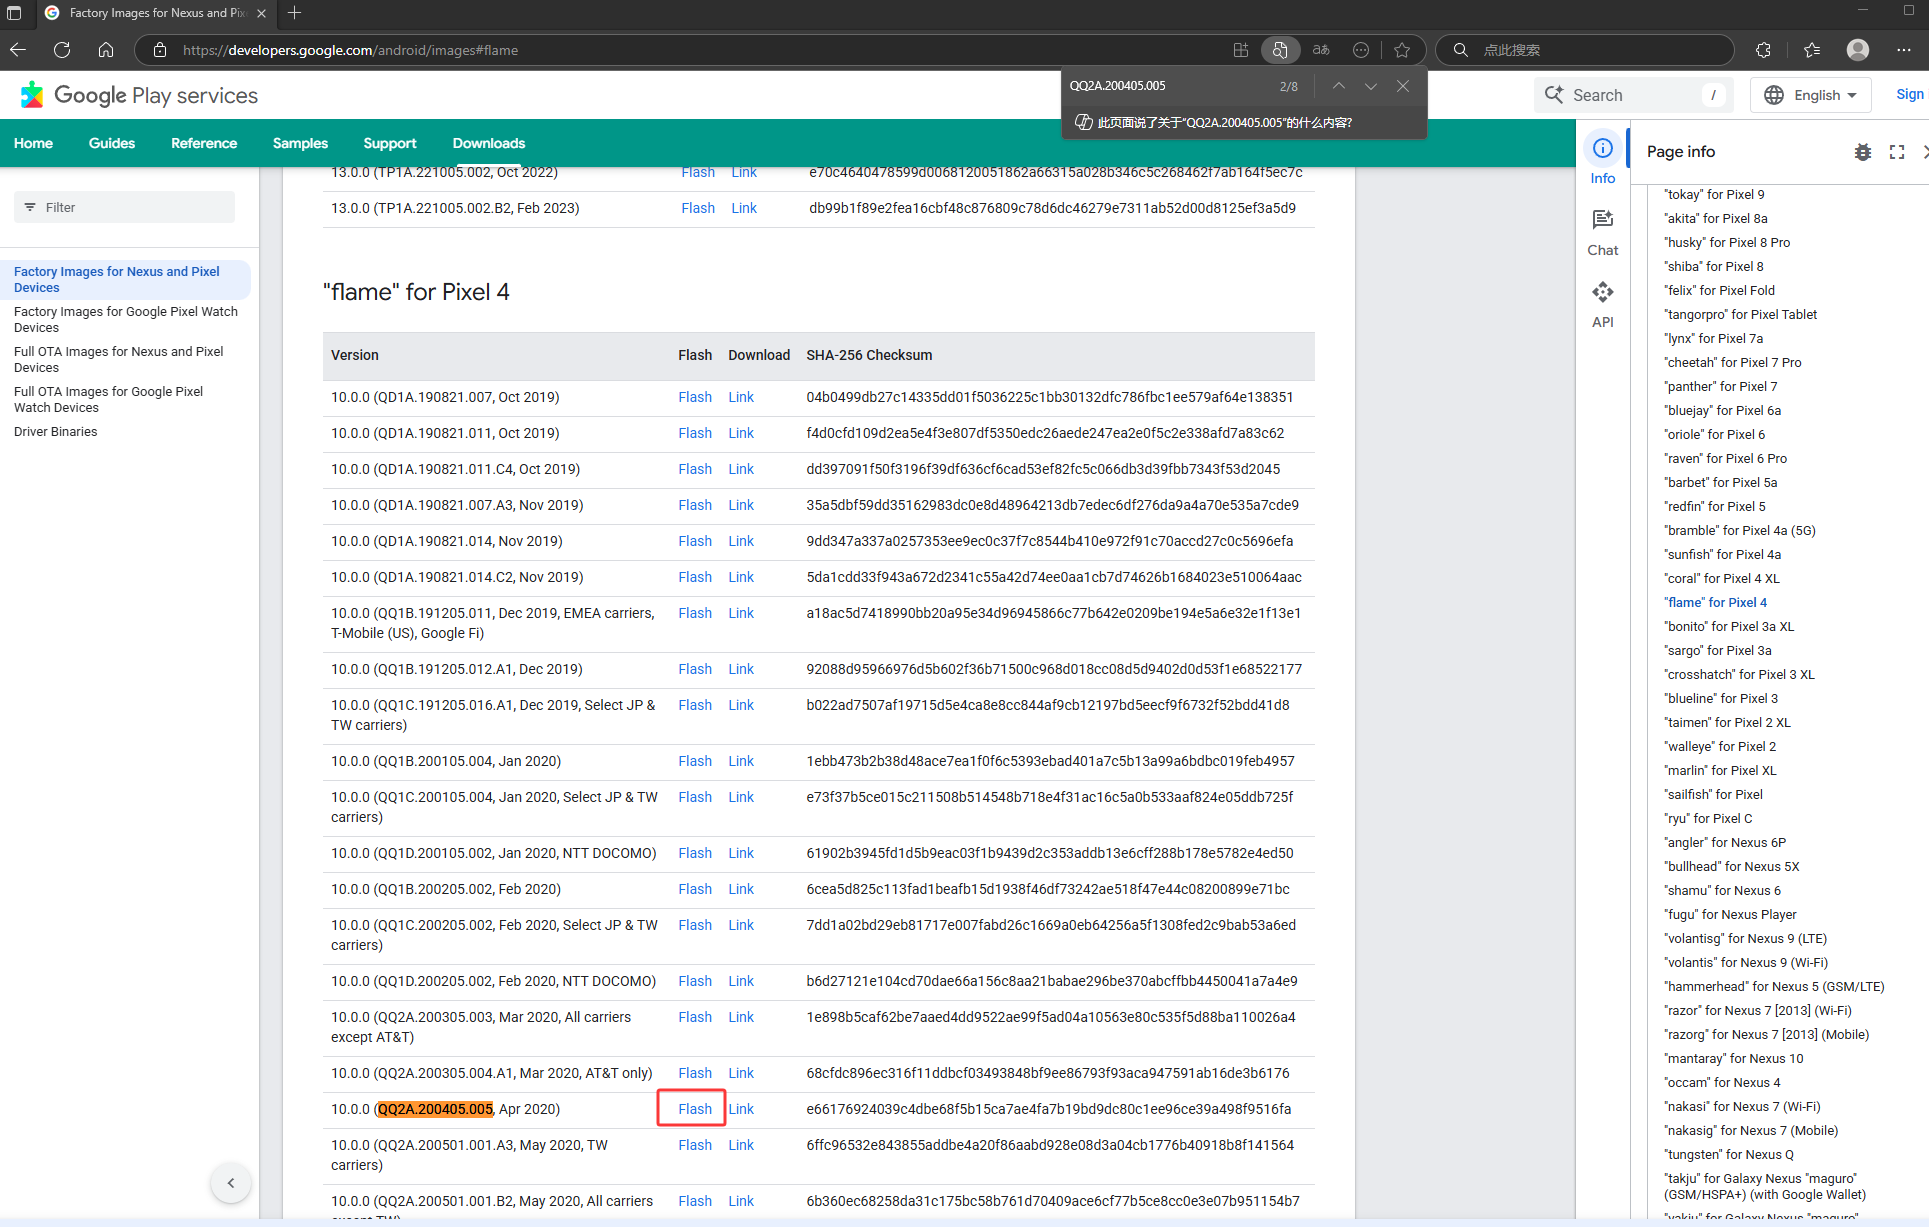This screenshot has width=1929, height=1227.
Task: Jump to previous find result
Action: tap(1338, 86)
